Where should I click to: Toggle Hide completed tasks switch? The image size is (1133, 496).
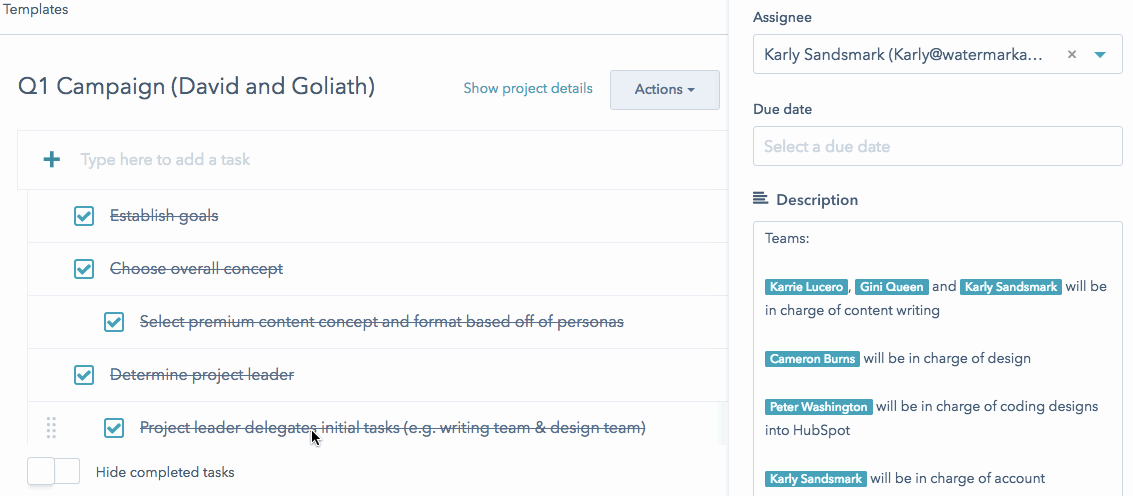53,471
